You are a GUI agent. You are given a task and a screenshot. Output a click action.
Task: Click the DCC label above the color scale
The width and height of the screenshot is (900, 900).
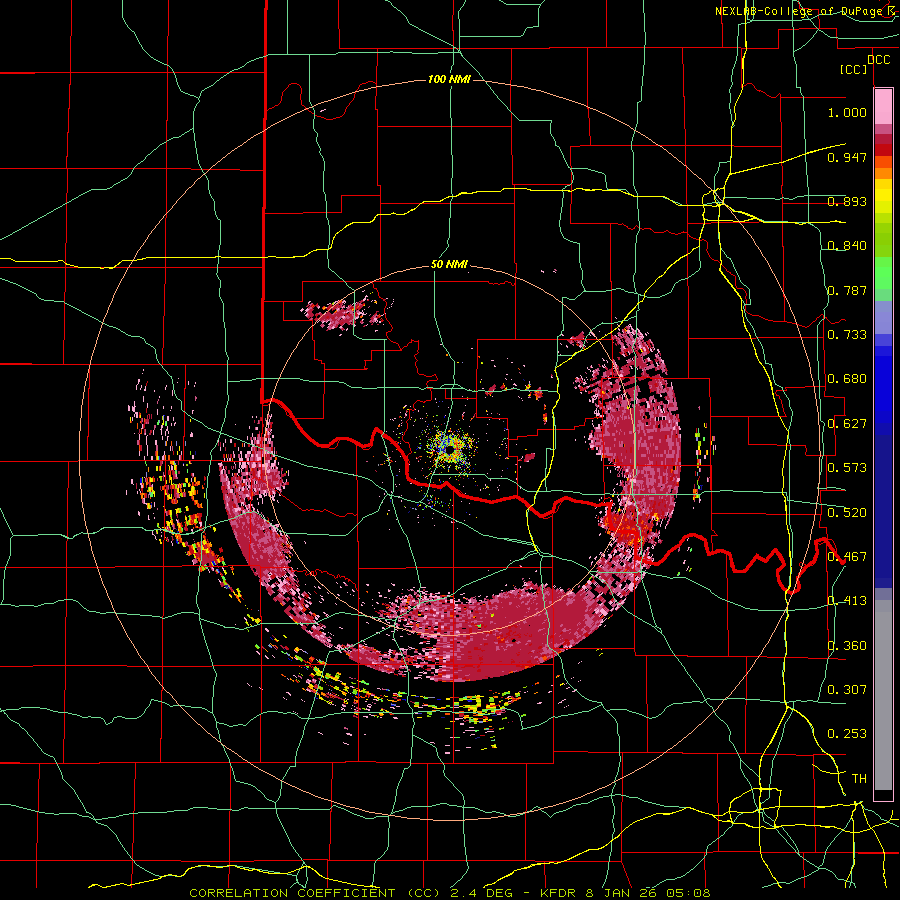(878, 60)
